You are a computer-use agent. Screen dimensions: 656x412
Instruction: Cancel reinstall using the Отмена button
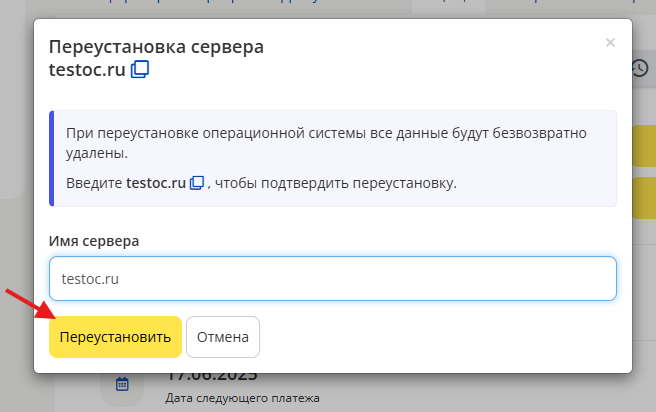pyautogui.click(x=223, y=337)
